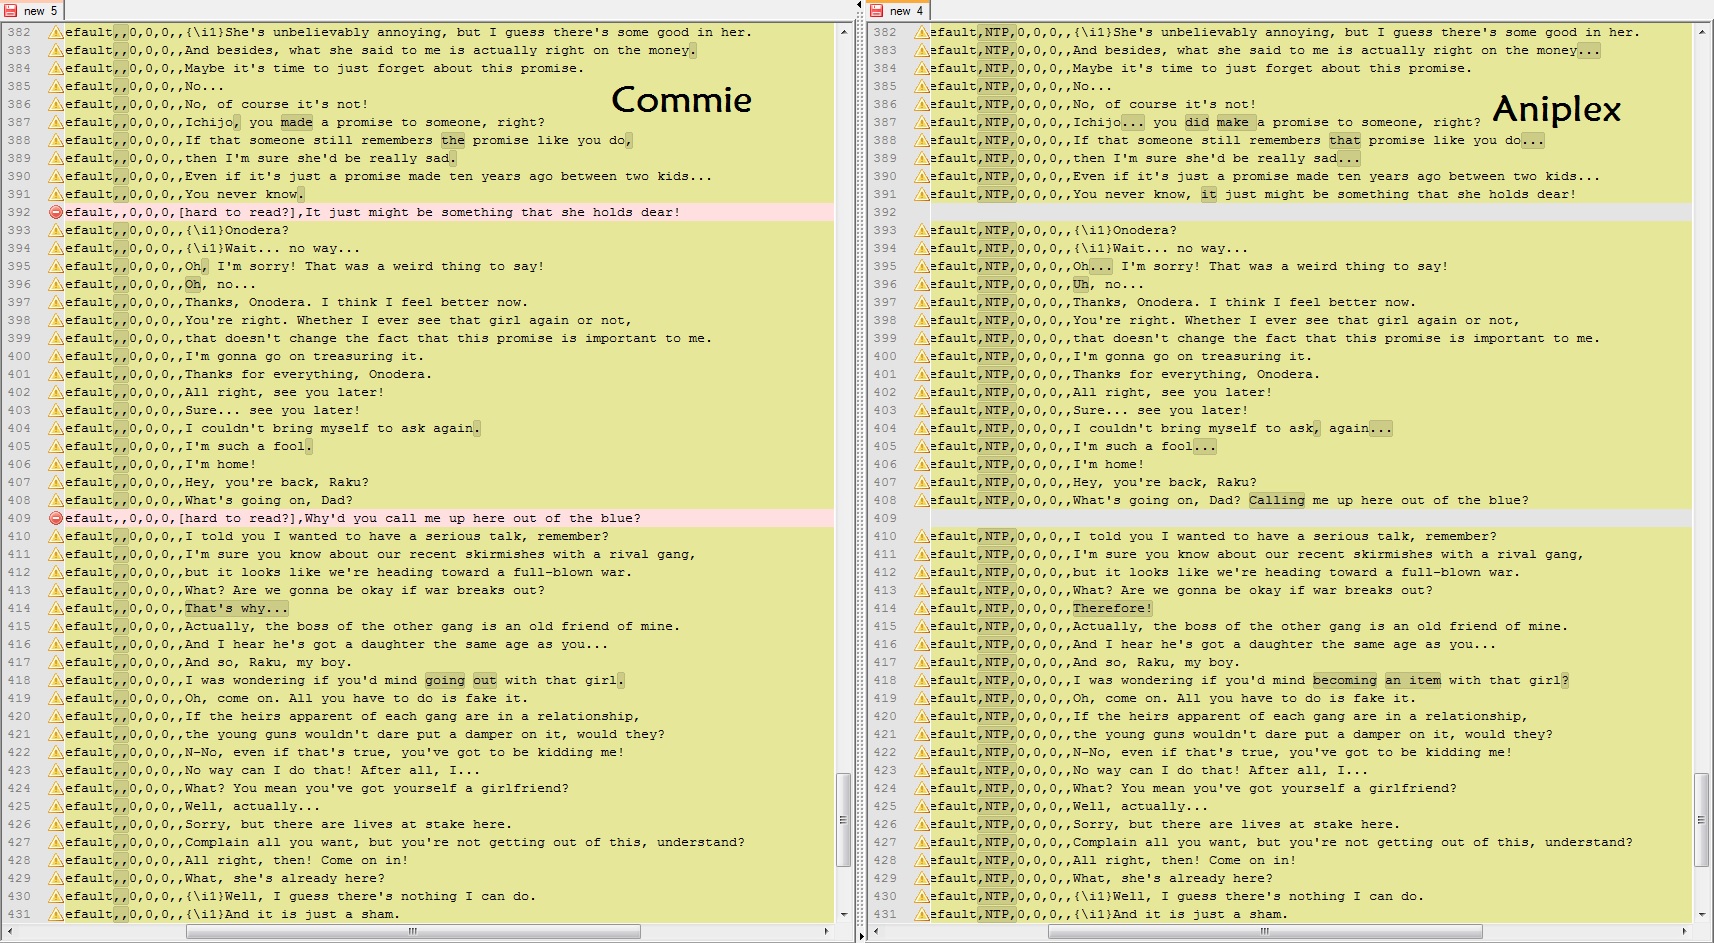Click warning icon on line 388 in Commie pane
The image size is (1714, 943).
point(56,140)
